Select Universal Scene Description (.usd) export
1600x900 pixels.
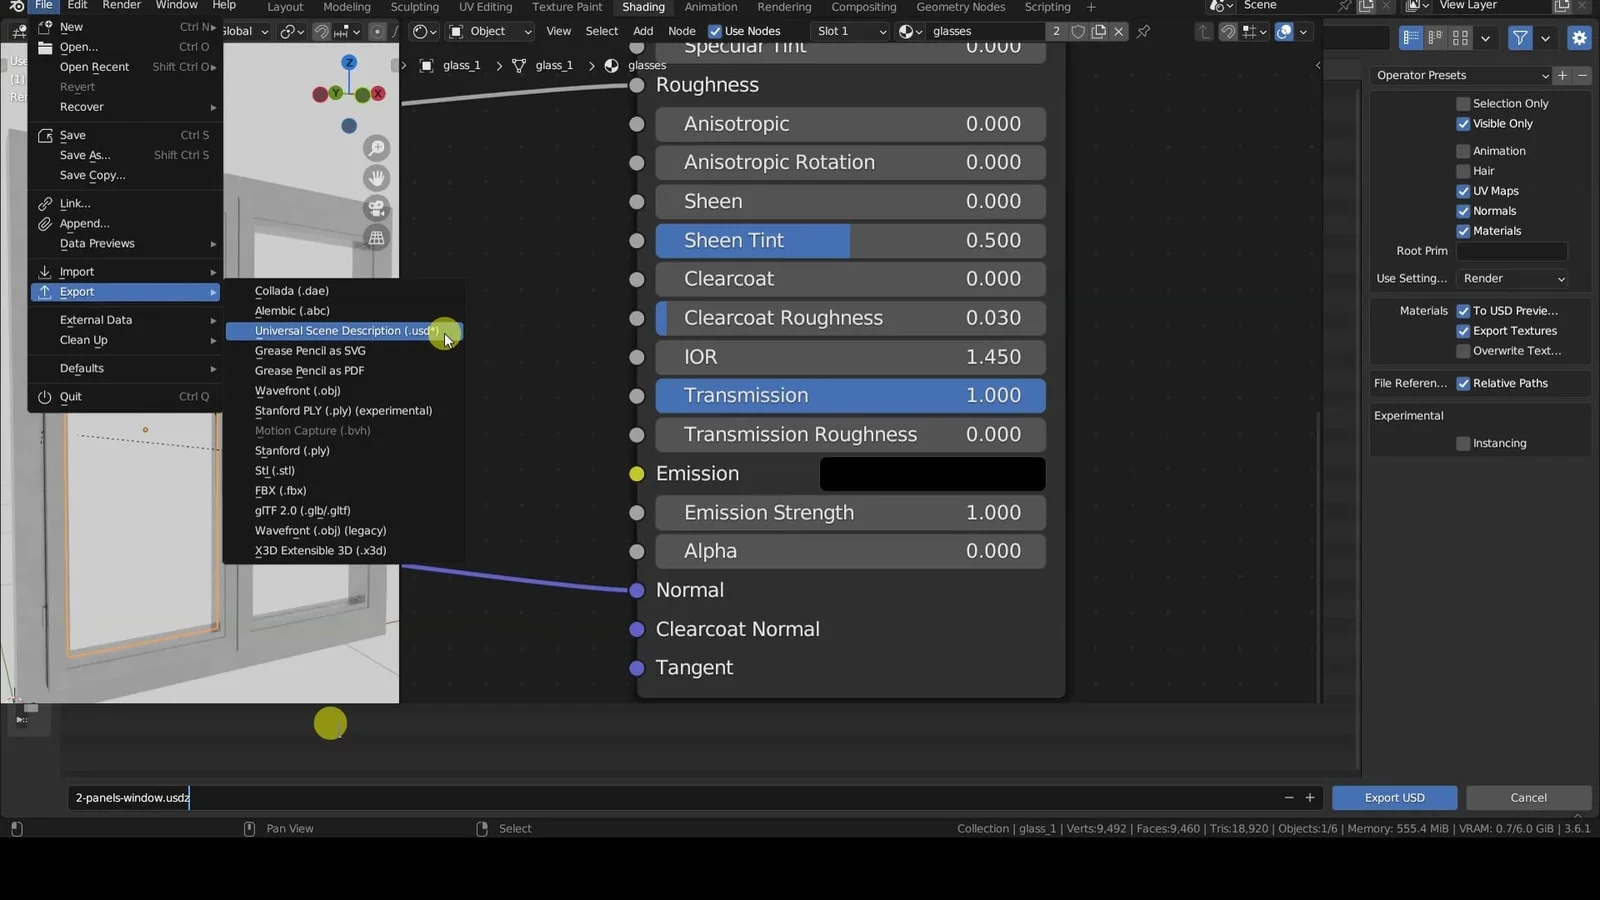[x=345, y=331]
